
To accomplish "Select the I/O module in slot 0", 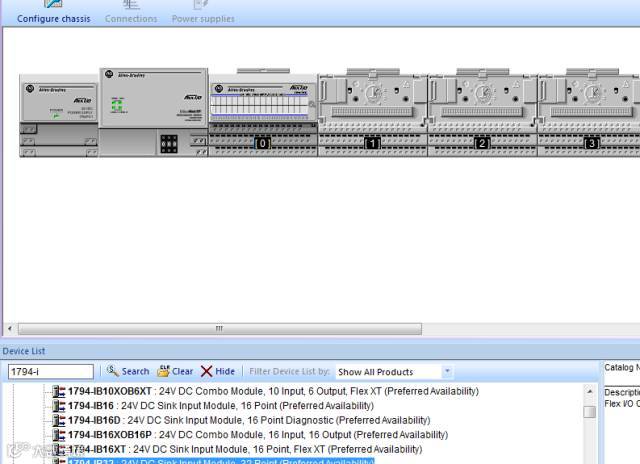I will point(263,112).
